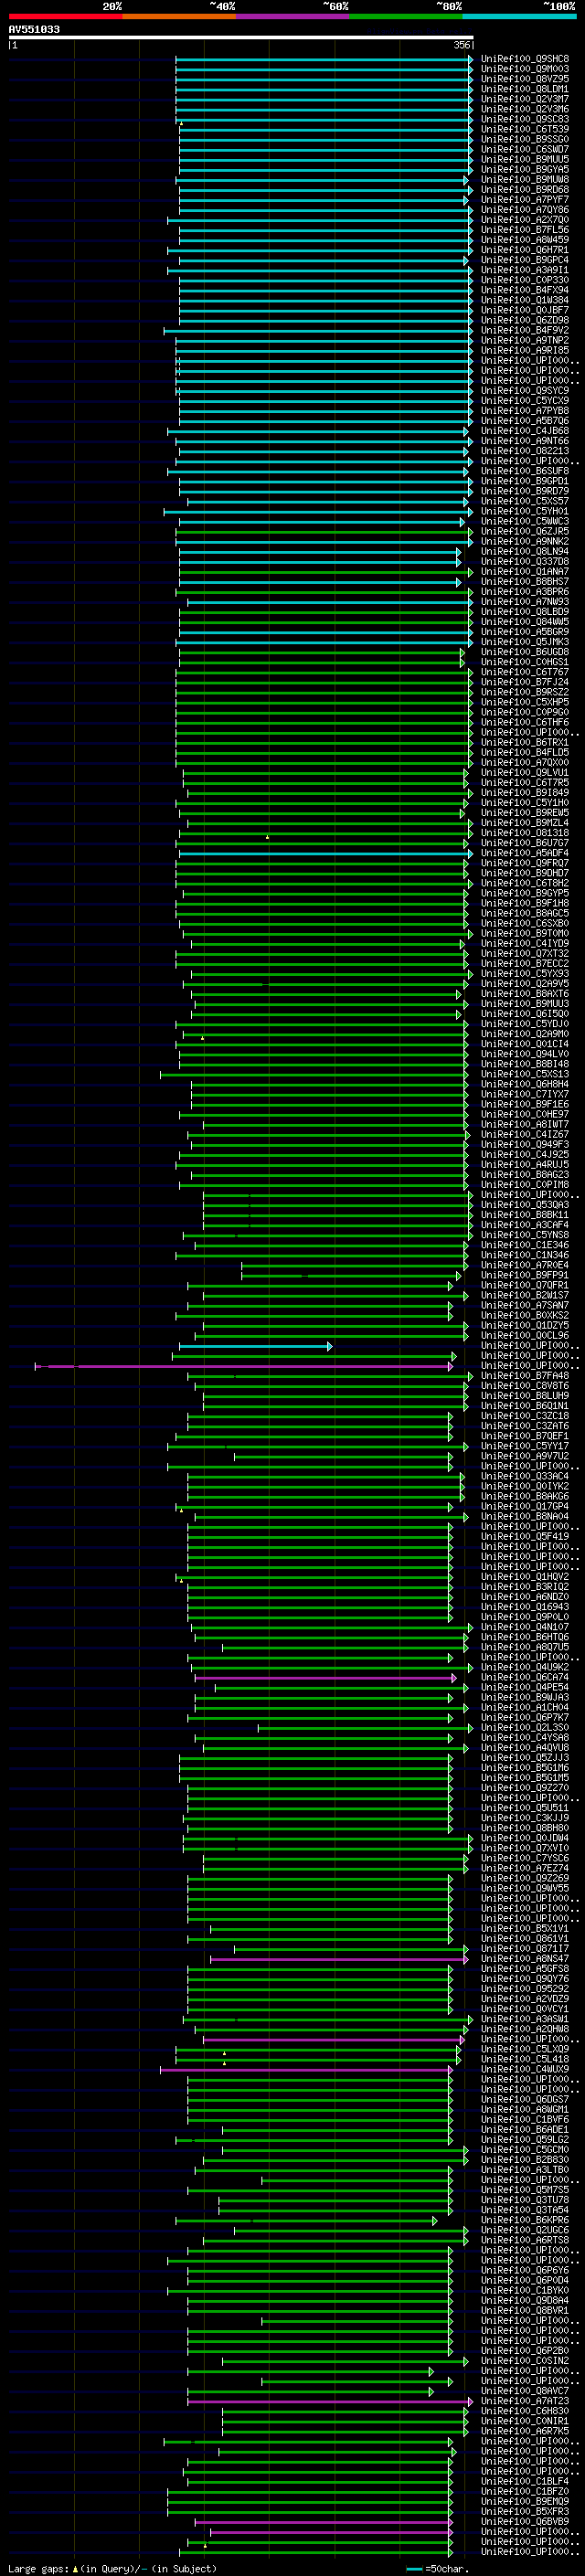Select hit label UniRef100_B9GPD1
Image resolution: width=585 pixels, height=2576 pixels.
pyautogui.click(x=524, y=481)
